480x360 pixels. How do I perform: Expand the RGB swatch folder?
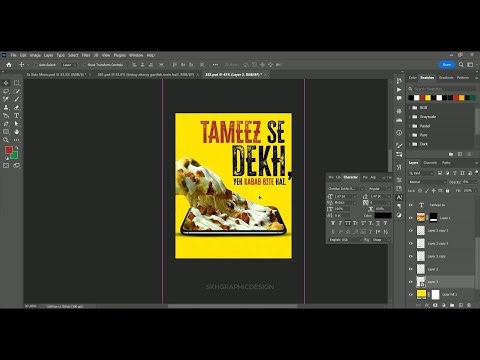click(x=410, y=108)
